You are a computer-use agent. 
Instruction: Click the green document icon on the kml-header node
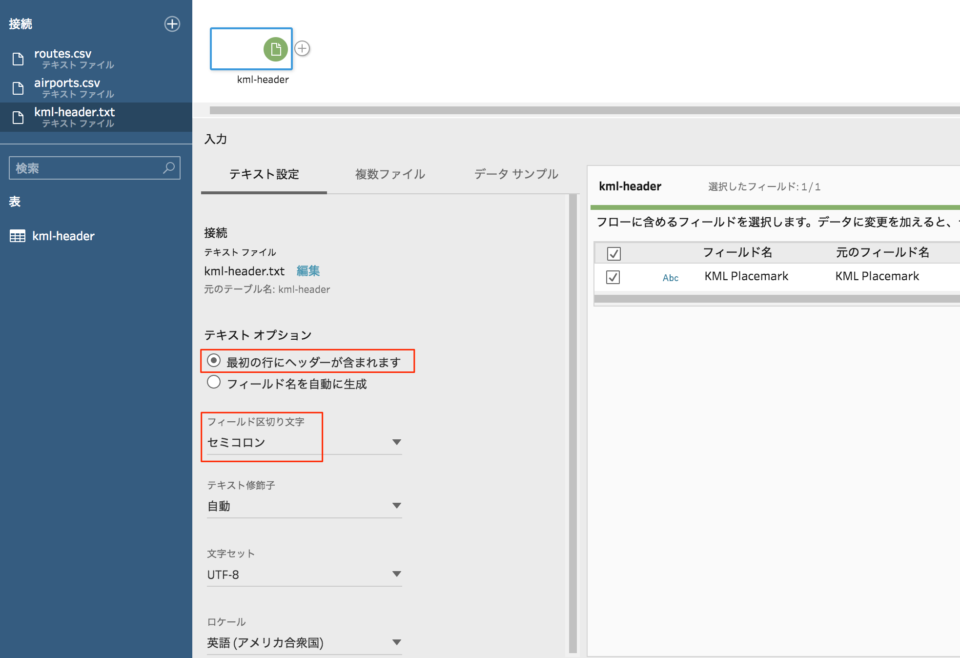tap(277, 48)
